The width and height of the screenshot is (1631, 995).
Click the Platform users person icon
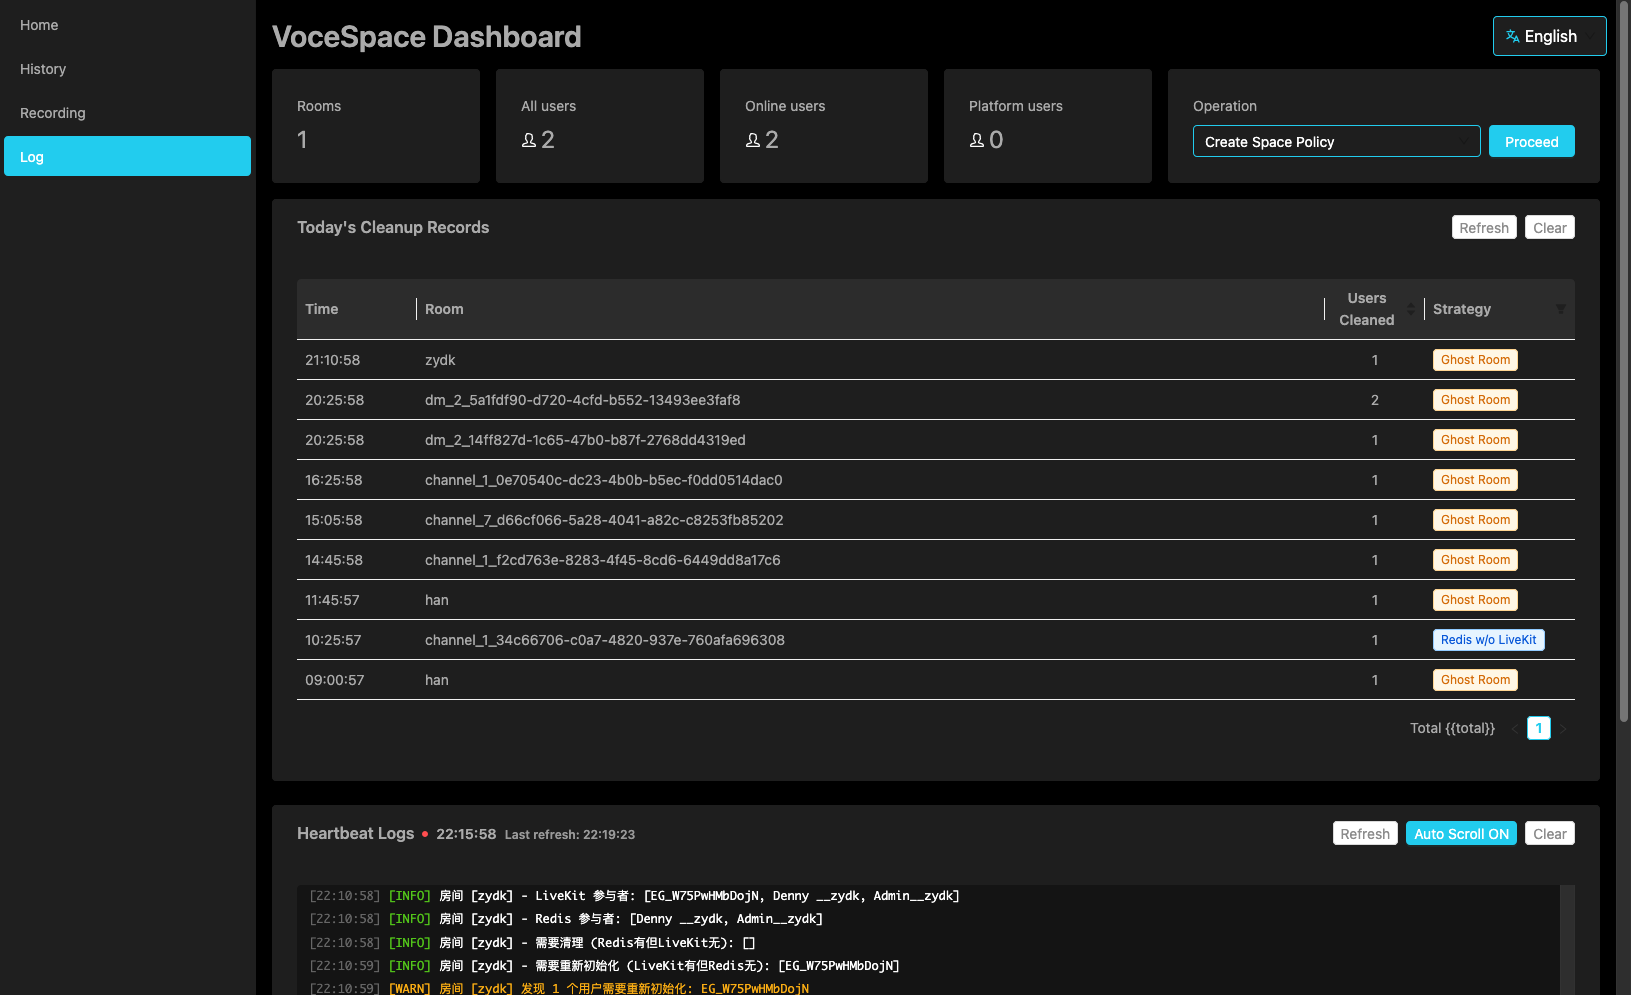point(977,140)
